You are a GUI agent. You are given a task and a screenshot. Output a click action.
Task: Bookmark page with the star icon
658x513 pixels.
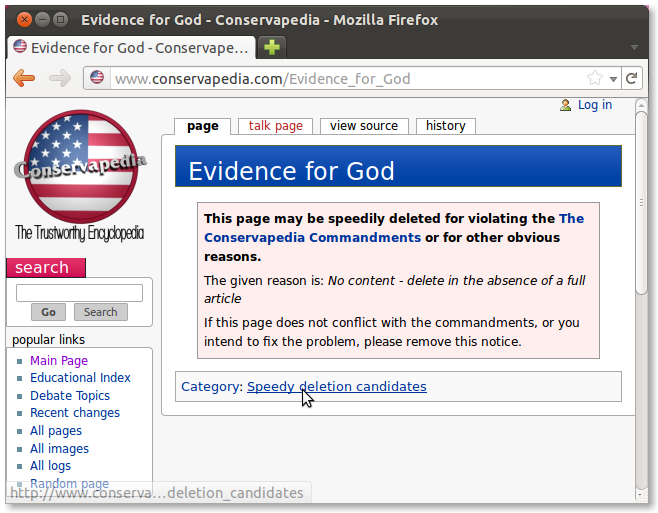pos(595,78)
